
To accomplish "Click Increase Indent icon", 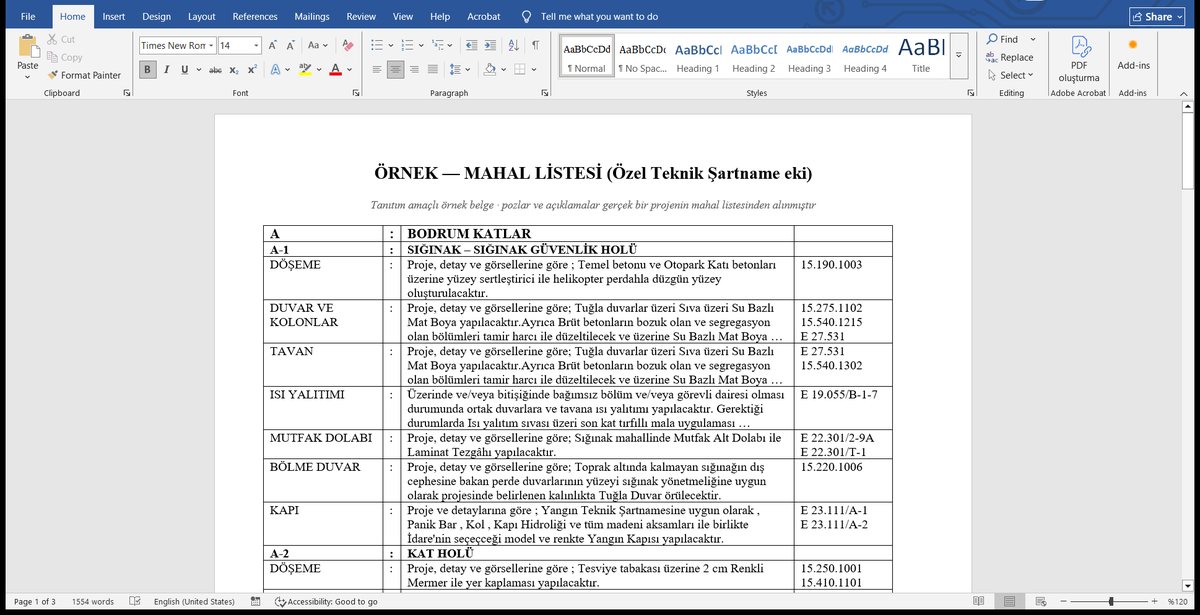I will pos(491,45).
